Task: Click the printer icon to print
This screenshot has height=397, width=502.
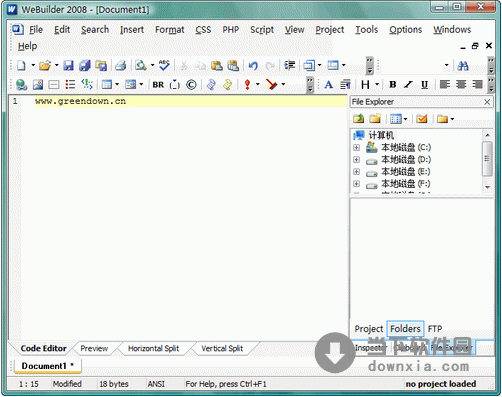Action: [121, 65]
